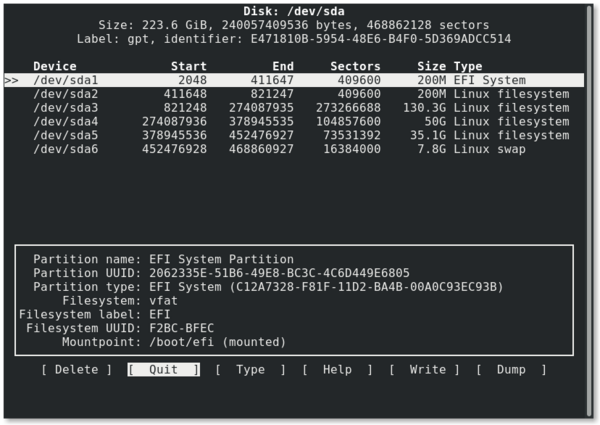This screenshot has height=425, width=600.
Task: Click the /boot/efi mountpoint text
Action: (181, 342)
